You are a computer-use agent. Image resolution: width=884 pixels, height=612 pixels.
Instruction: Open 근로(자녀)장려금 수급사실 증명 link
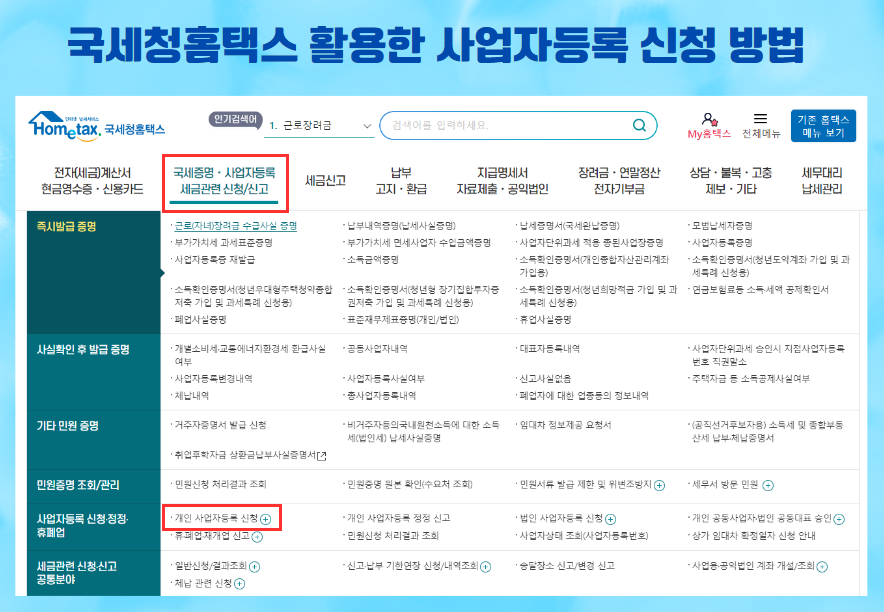tap(236, 225)
